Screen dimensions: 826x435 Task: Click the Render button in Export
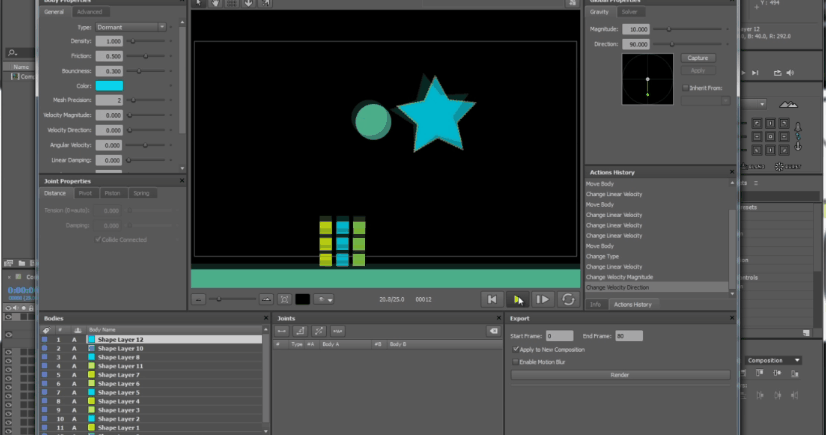pyautogui.click(x=620, y=375)
